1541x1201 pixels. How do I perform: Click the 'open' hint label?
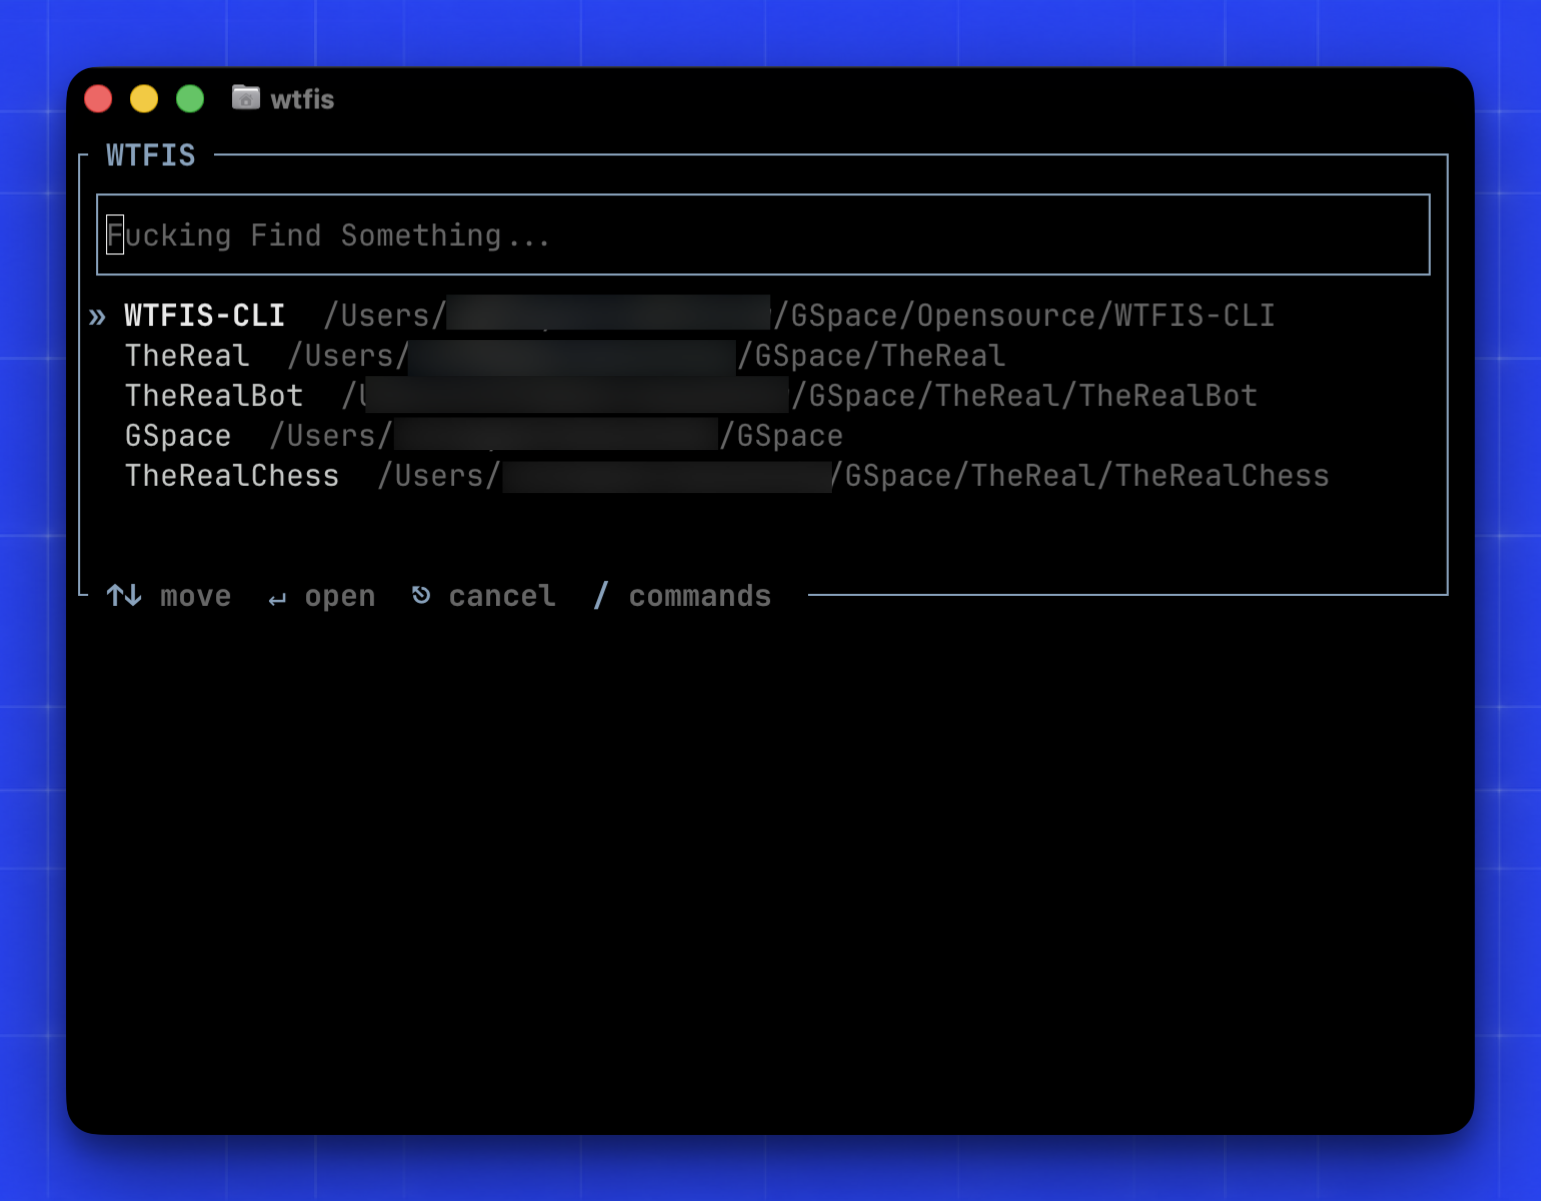click(x=340, y=598)
